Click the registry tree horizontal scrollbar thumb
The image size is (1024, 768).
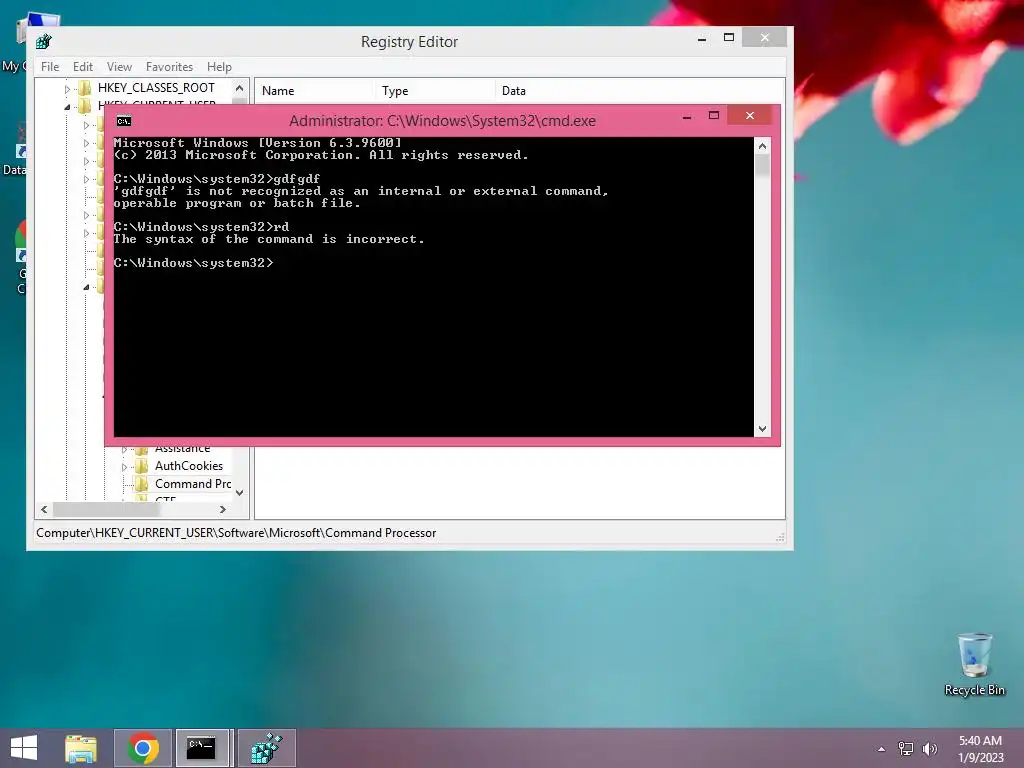tap(106, 509)
